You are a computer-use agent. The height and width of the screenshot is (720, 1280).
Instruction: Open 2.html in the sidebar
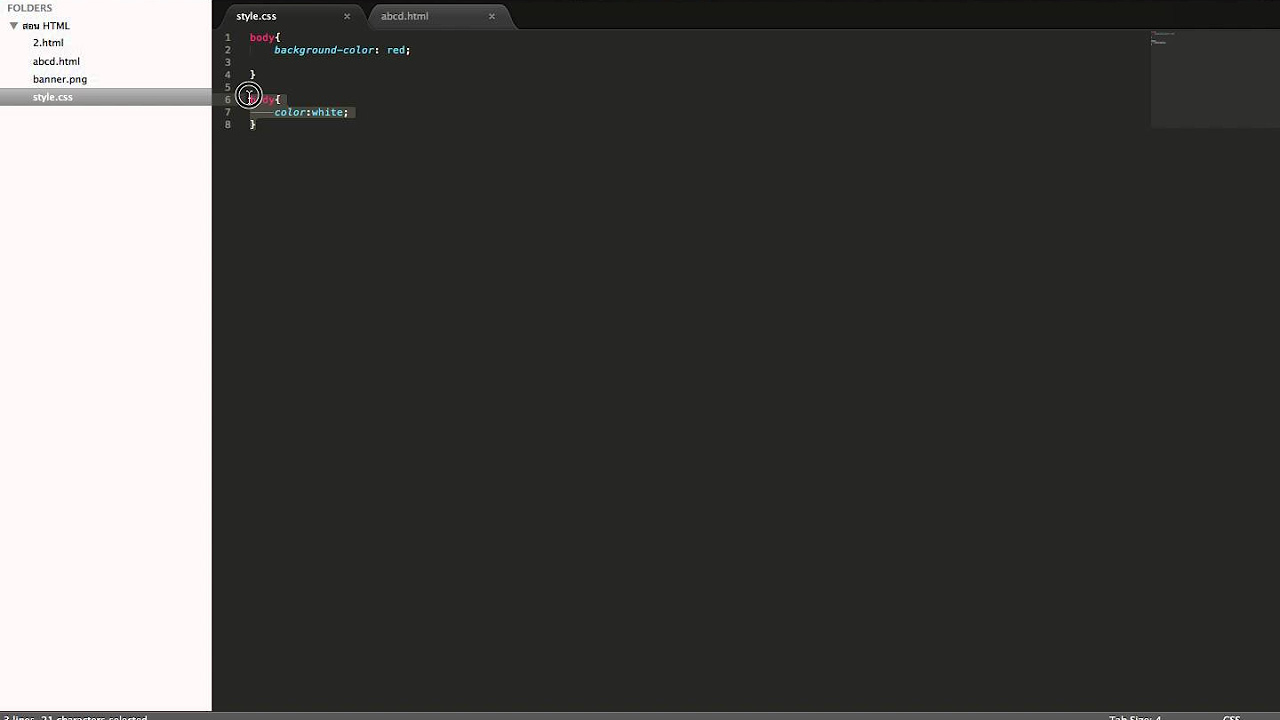coord(48,43)
